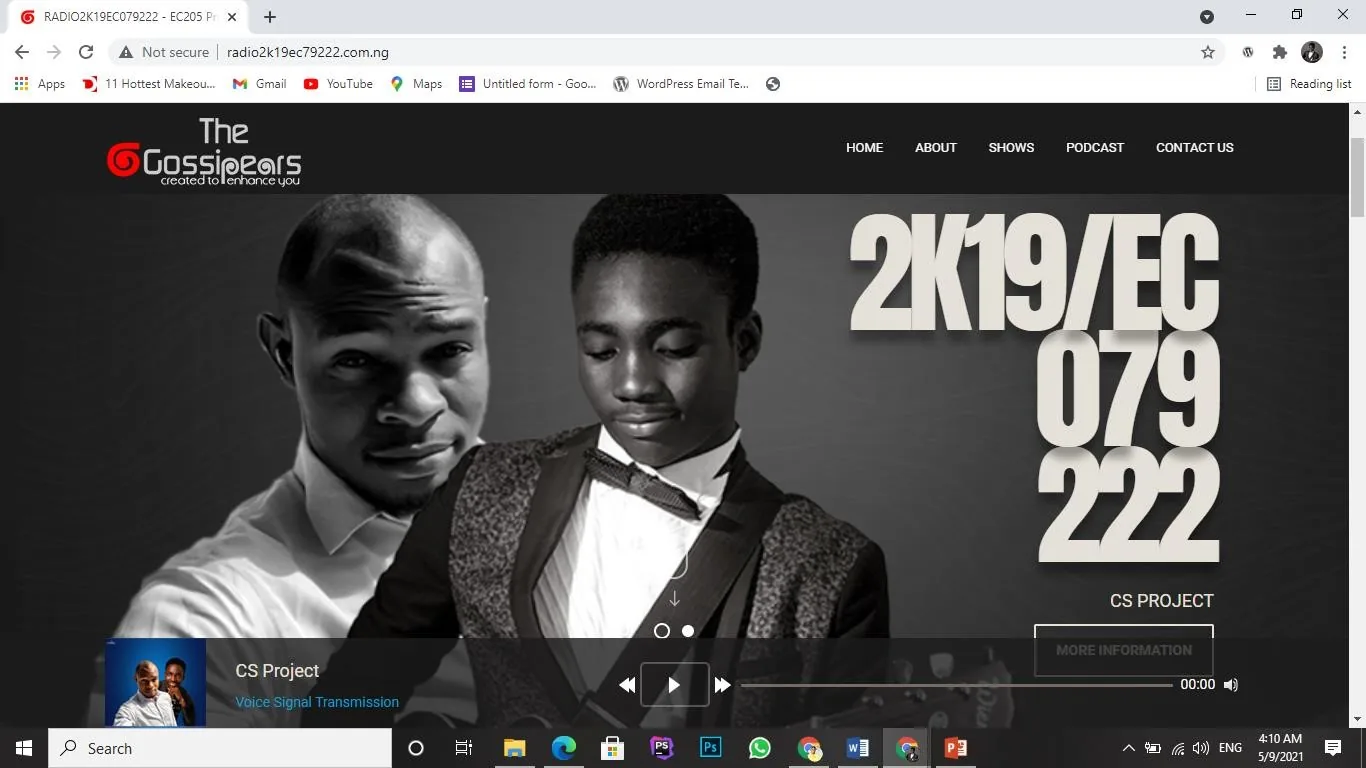The width and height of the screenshot is (1366, 768).
Task: Open the Apps bookmarks shortcut
Action: (x=40, y=84)
